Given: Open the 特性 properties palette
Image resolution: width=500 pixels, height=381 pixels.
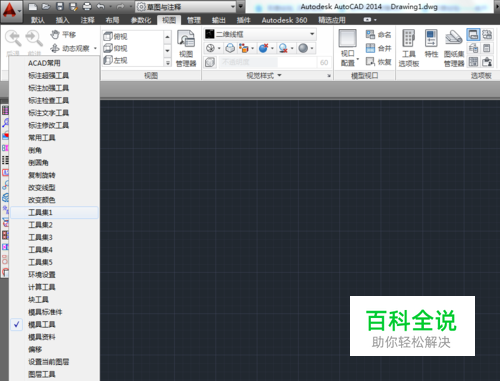Looking at the screenshot, I should pyautogui.click(x=431, y=43).
